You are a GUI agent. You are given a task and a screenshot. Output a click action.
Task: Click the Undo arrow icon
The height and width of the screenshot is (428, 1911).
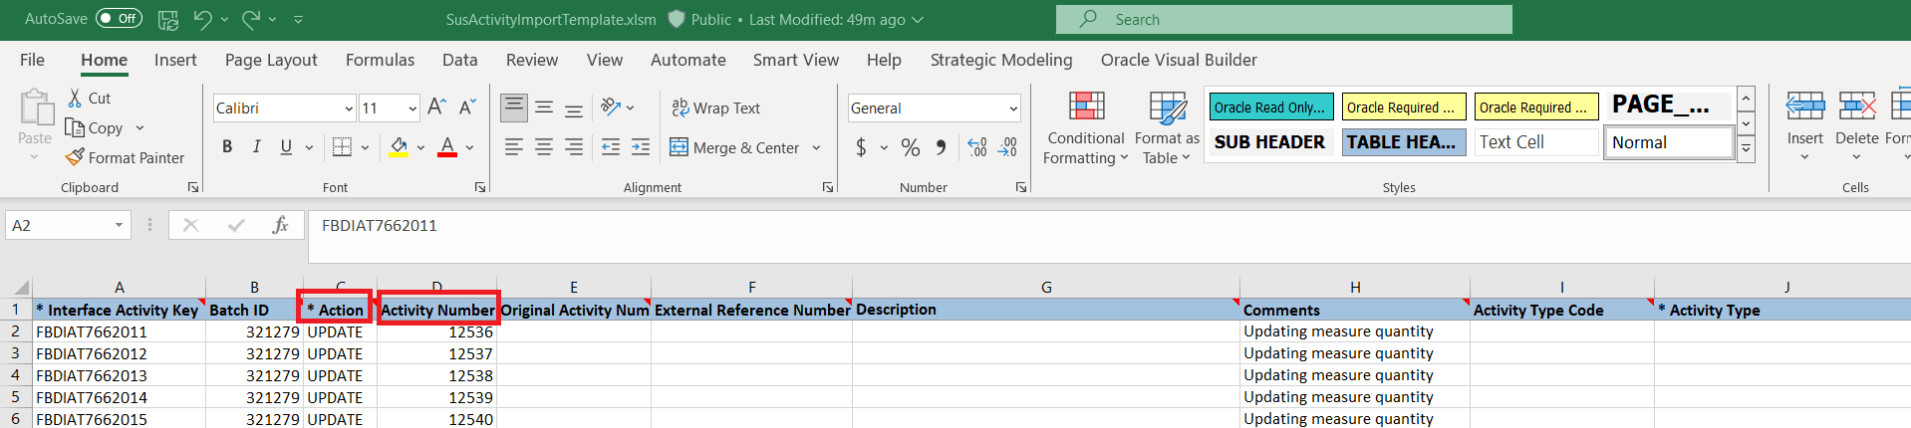[203, 19]
